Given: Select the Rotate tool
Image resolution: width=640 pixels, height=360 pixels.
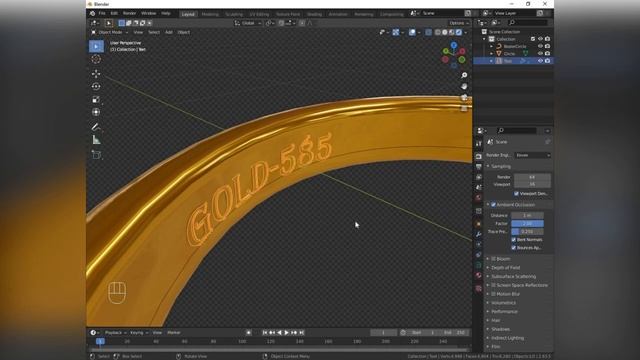Looking at the screenshot, I should click(x=96, y=87).
